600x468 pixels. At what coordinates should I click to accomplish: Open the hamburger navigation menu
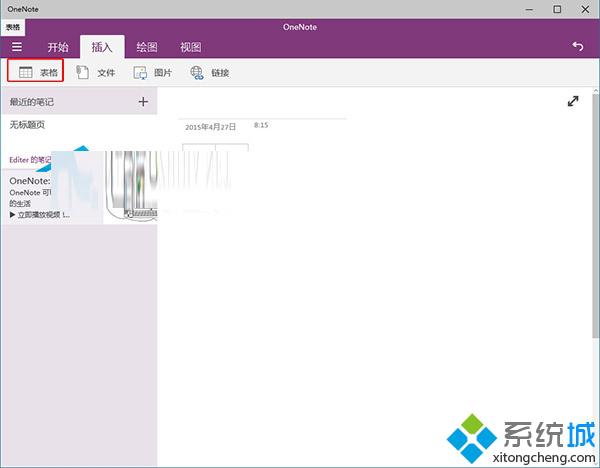(16, 47)
